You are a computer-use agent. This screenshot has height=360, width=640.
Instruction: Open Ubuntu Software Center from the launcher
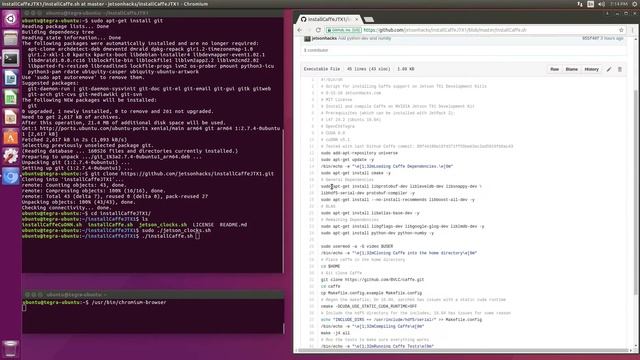tap(11, 137)
